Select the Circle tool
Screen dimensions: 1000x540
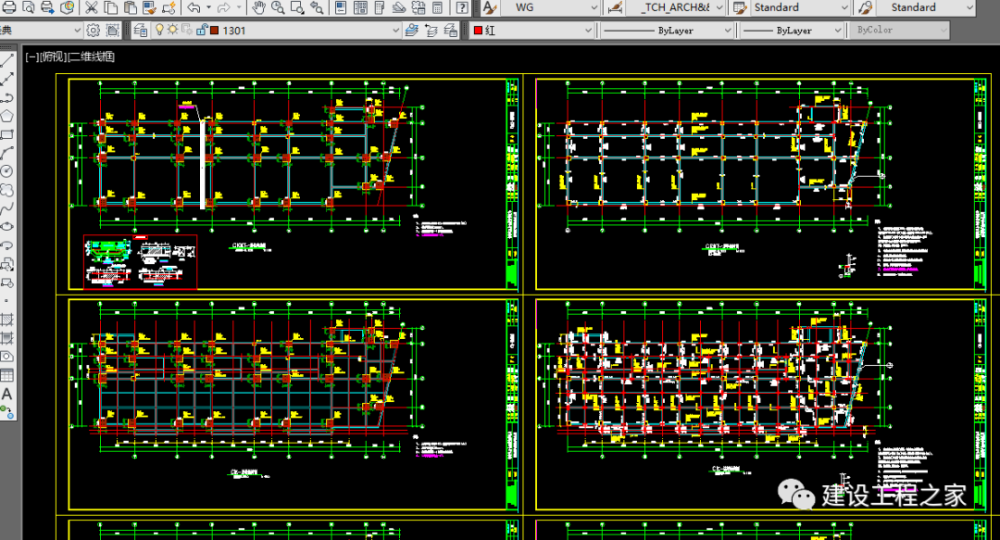tap(7, 171)
